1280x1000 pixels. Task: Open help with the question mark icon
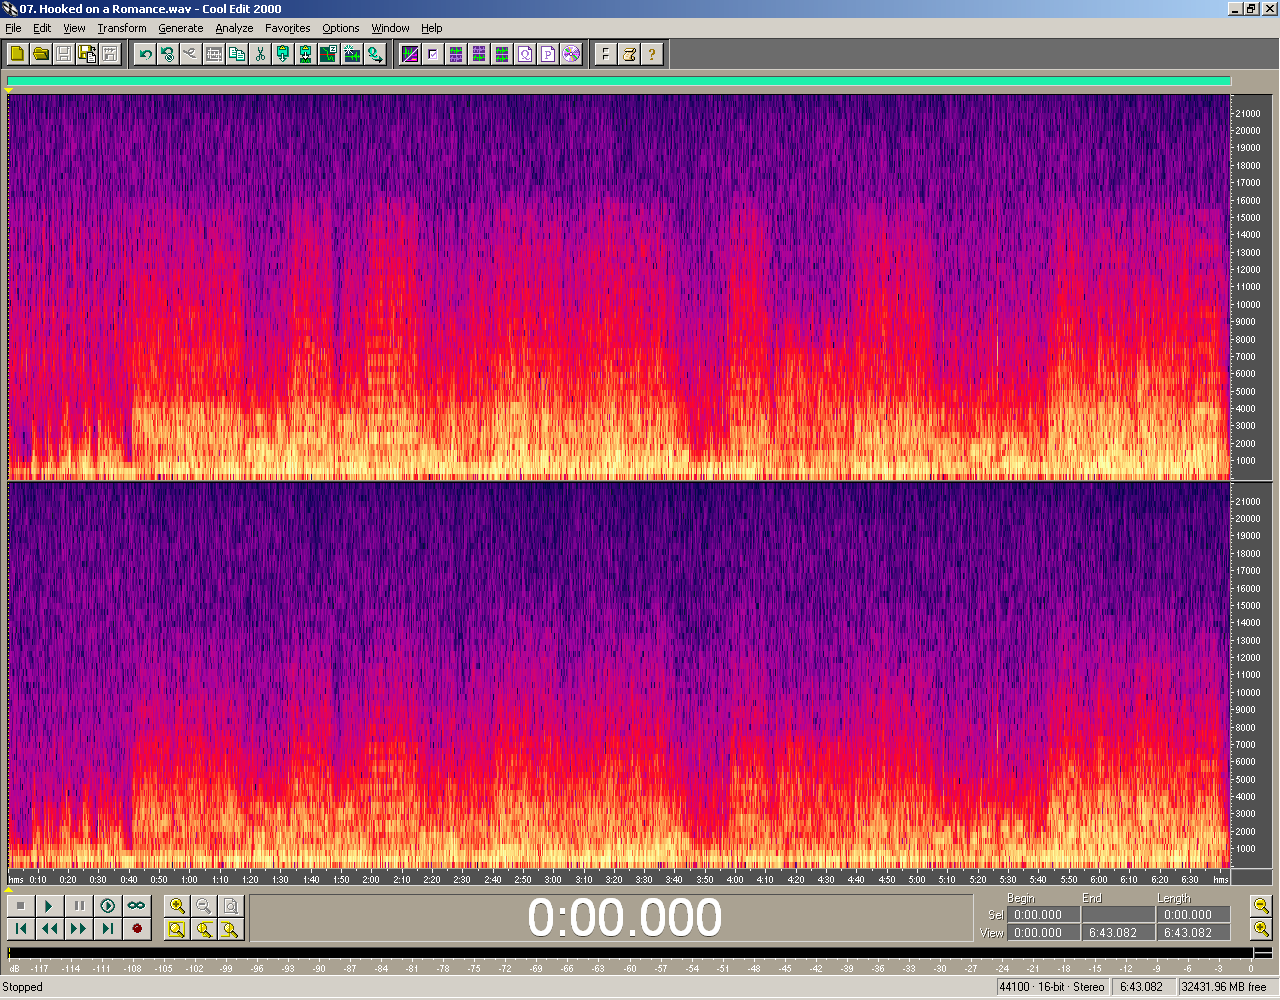click(652, 54)
